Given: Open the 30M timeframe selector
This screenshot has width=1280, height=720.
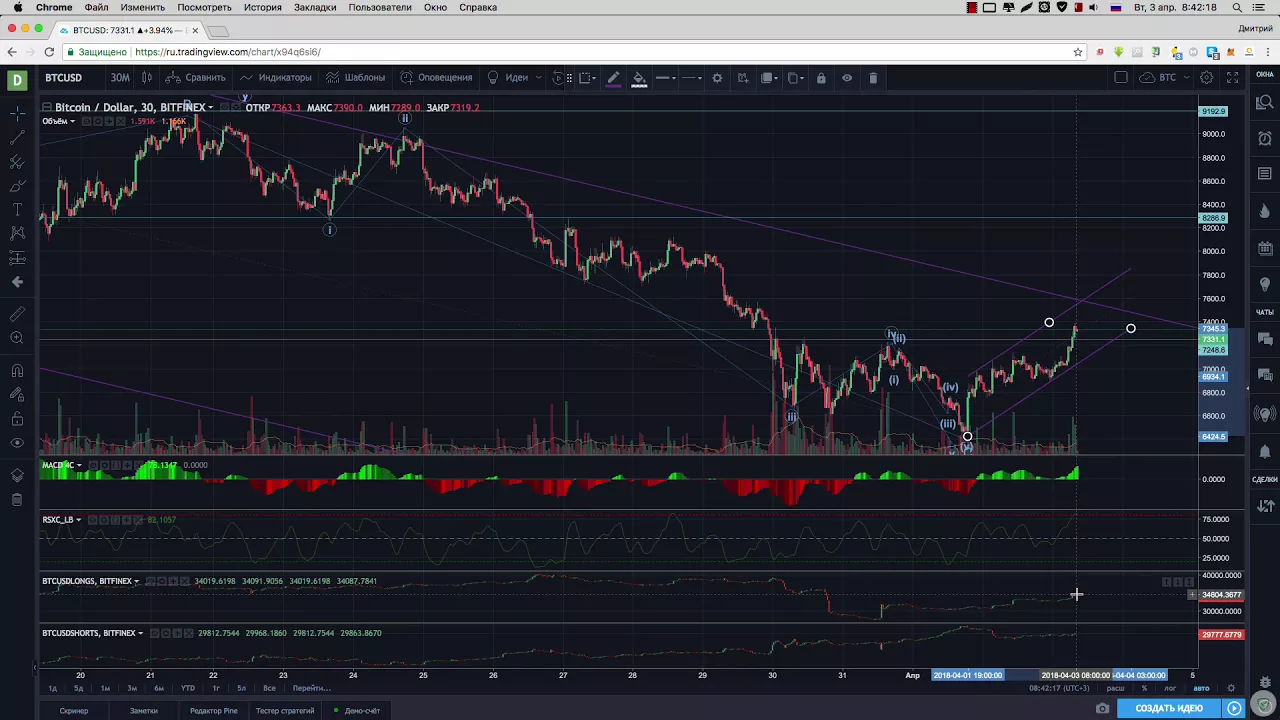Looking at the screenshot, I should [120, 77].
